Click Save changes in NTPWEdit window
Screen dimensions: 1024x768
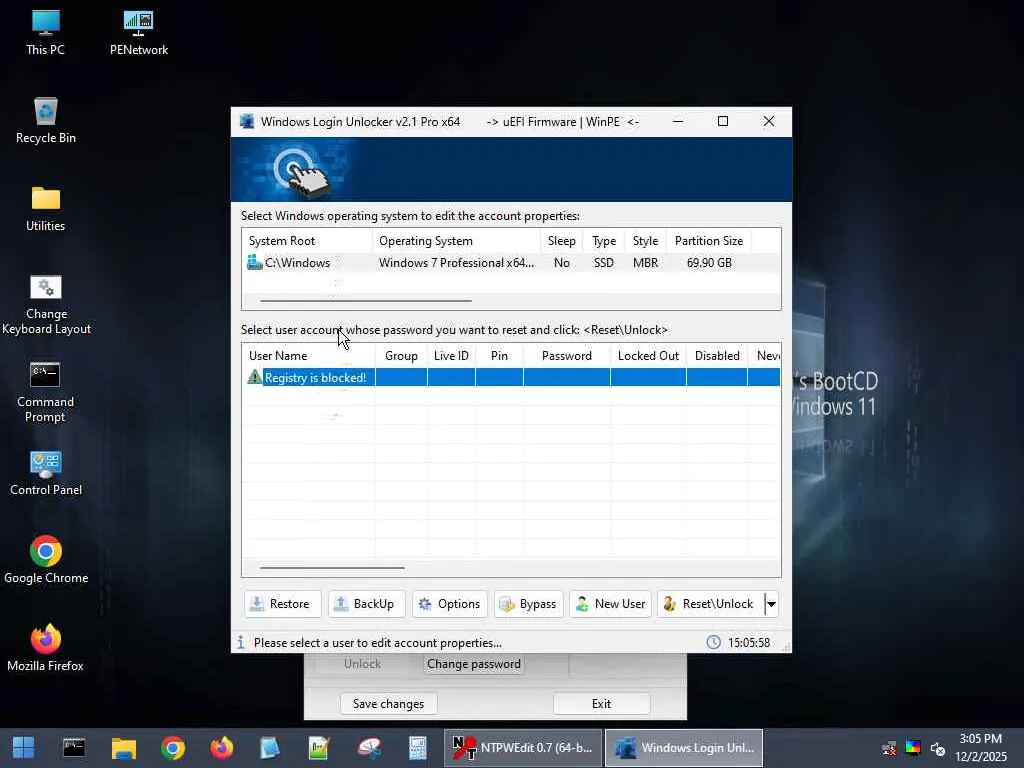tap(389, 704)
